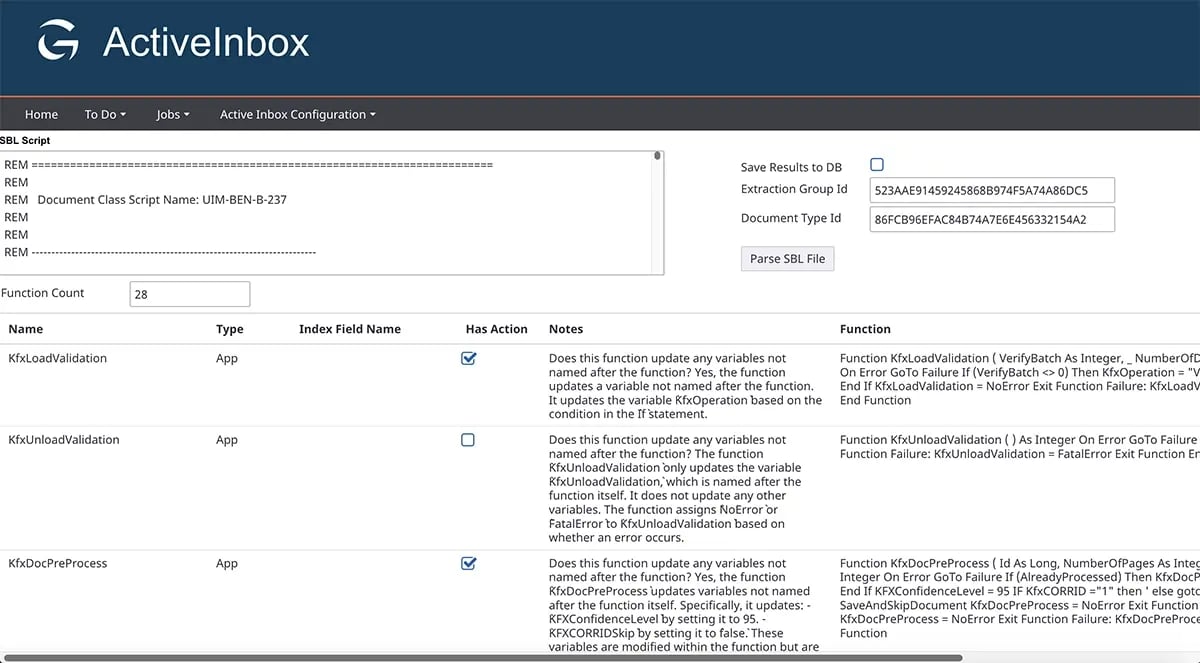Image resolution: width=1200 pixels, height=663 pixels.
Task: Click the ActiveInbox title text
Action: click(x=206, y=42)
